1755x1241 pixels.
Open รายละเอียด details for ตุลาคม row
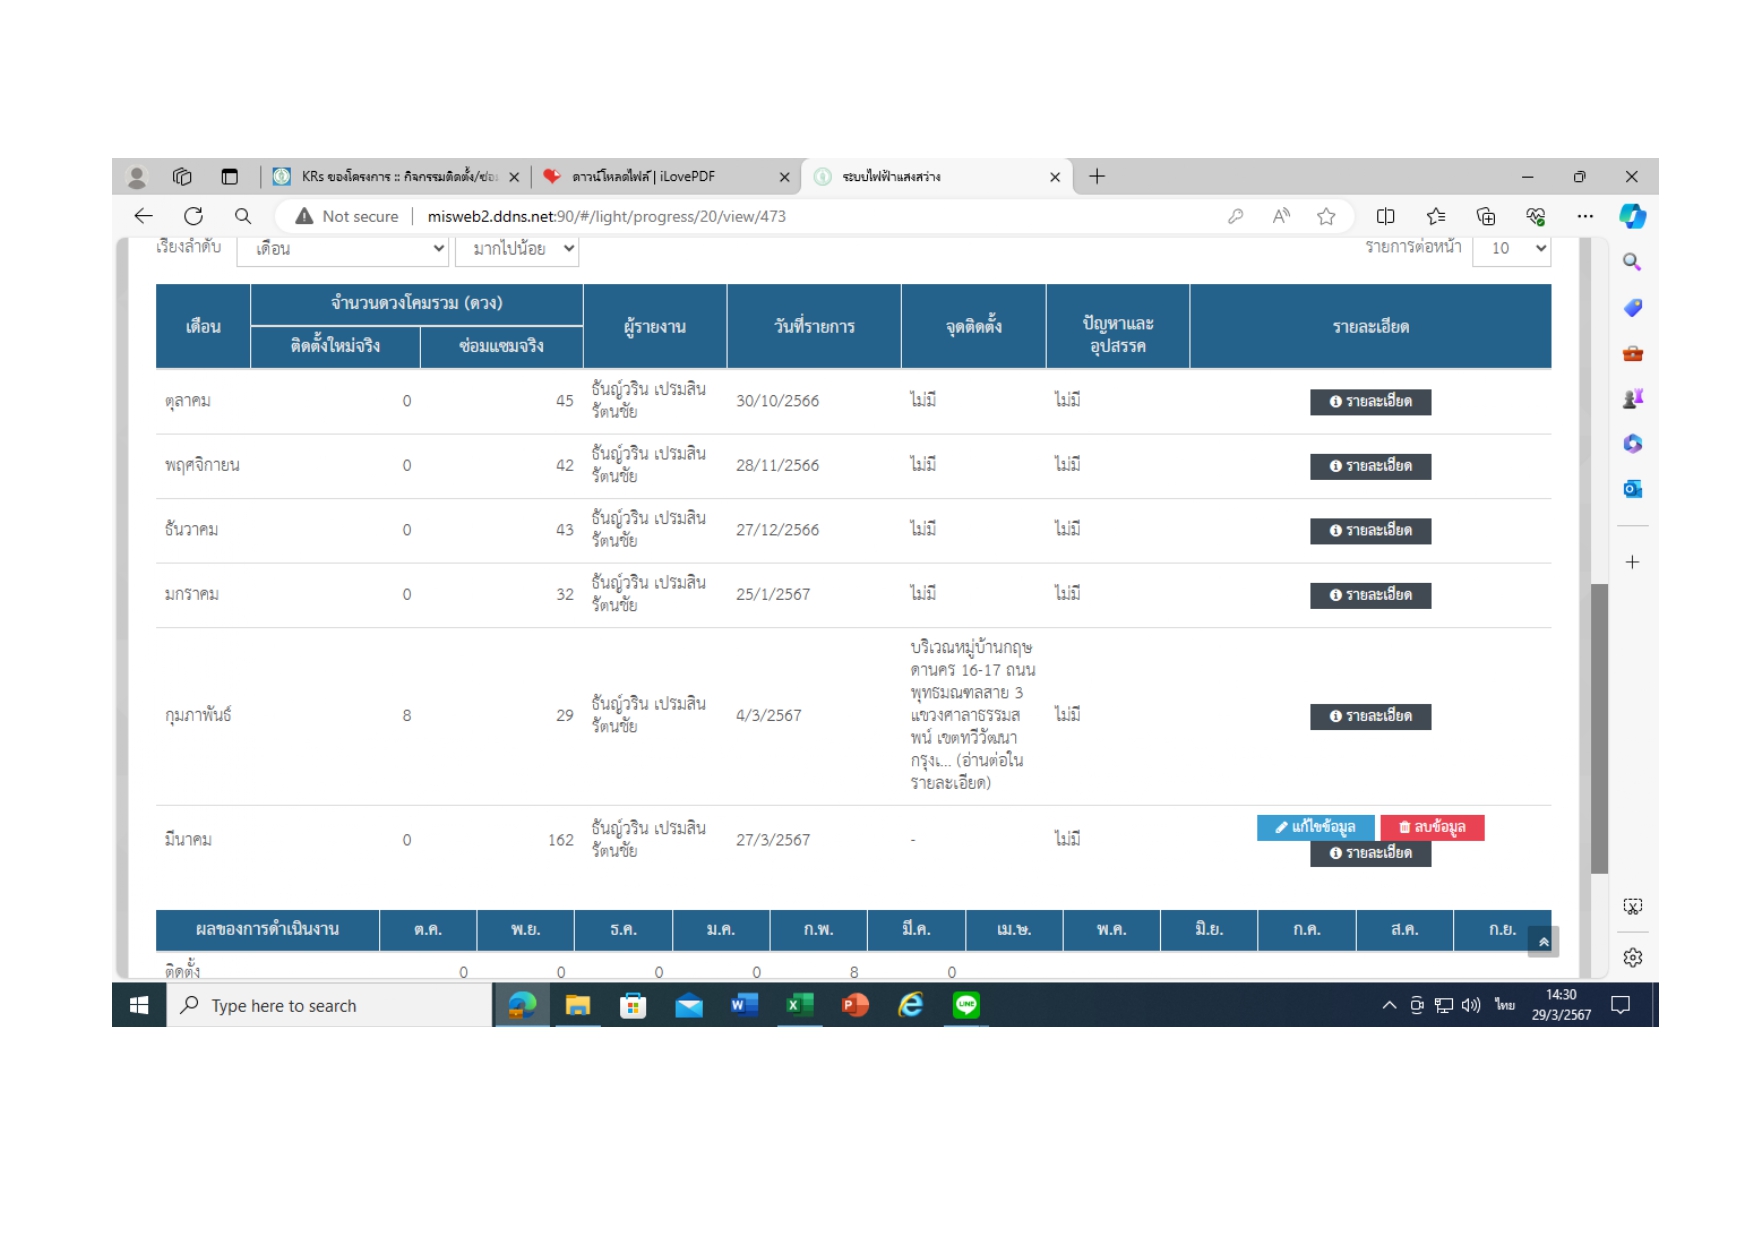point(1370,402)
